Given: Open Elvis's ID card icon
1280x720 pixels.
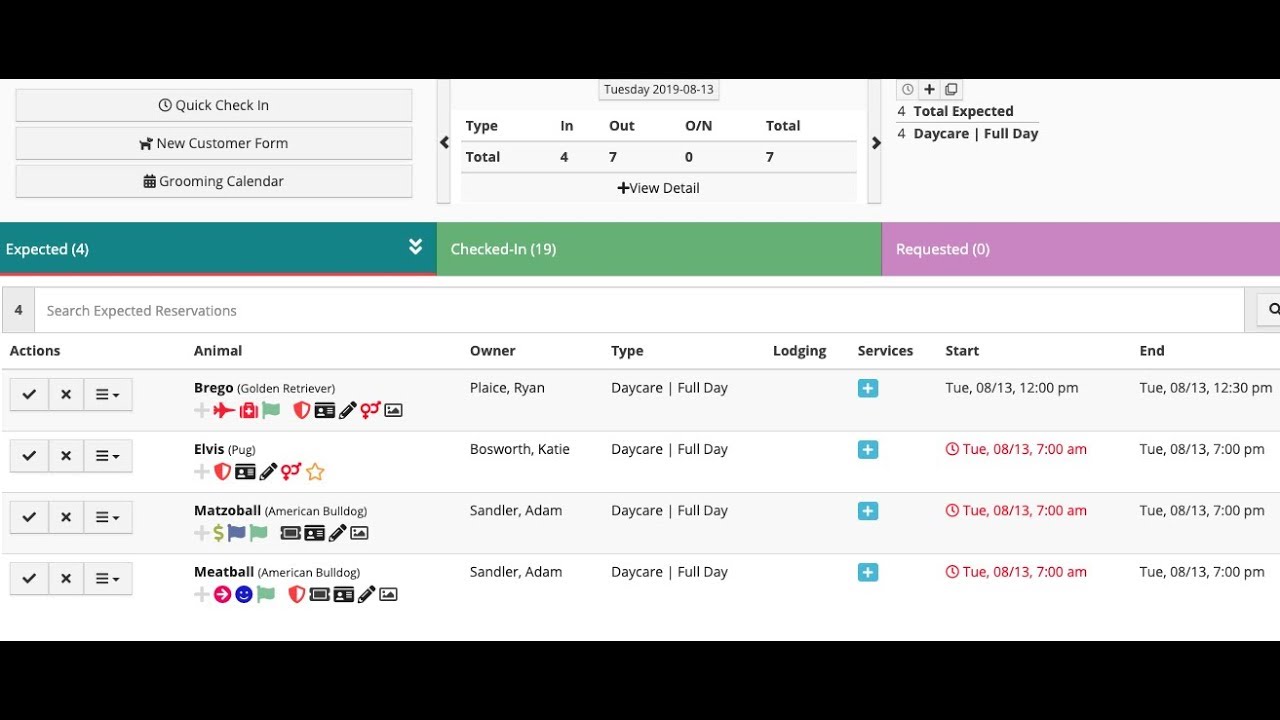Looking at the screenshot, I should point(245,471).
